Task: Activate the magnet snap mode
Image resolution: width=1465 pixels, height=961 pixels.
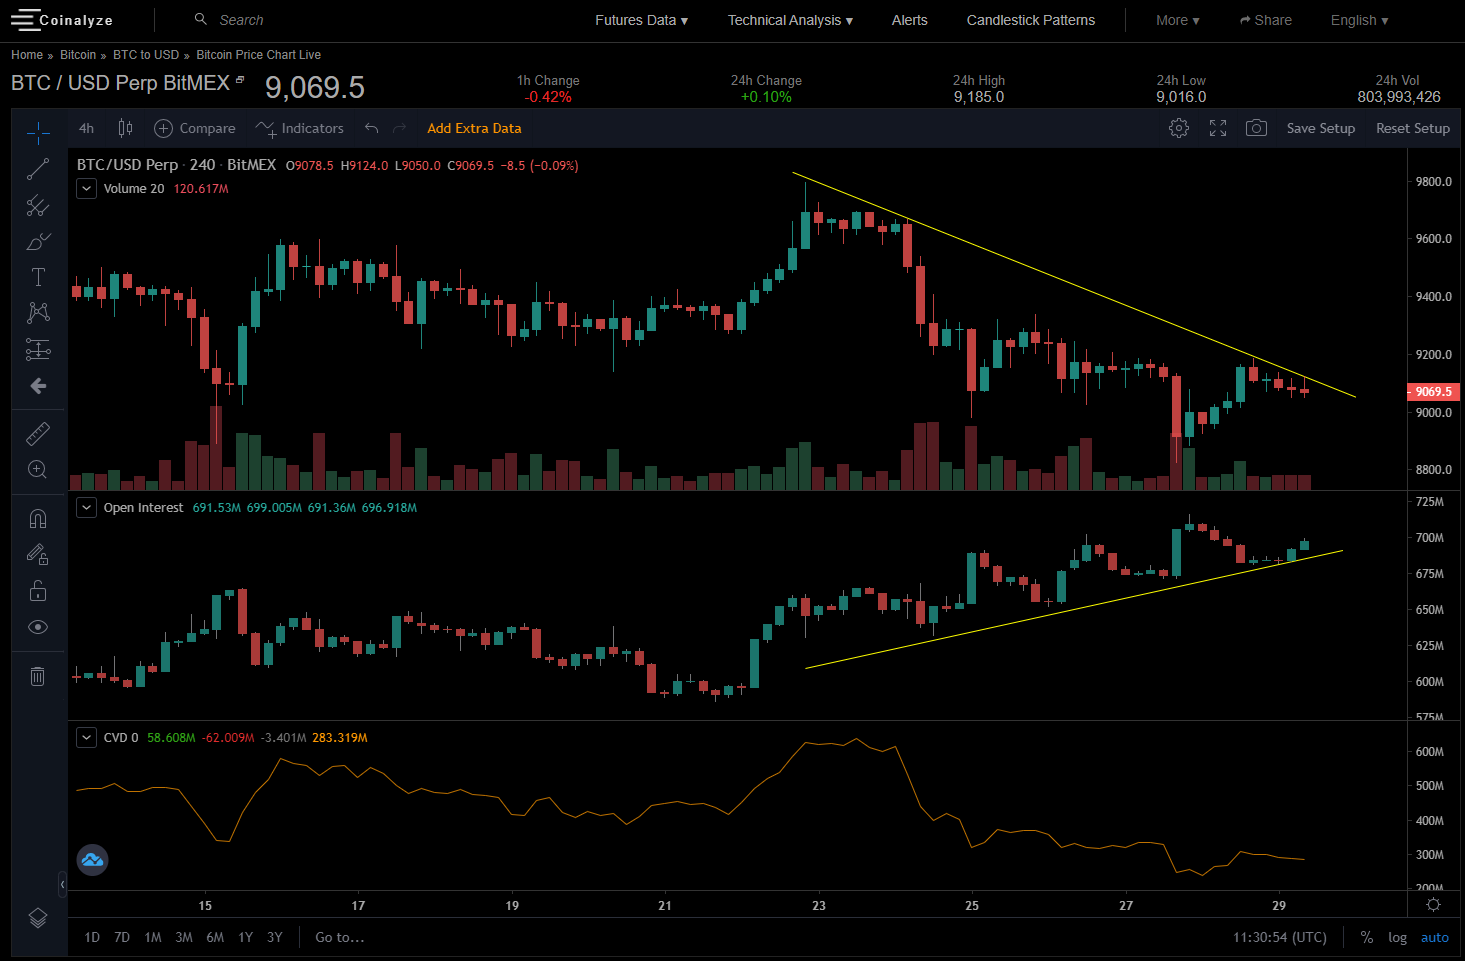Action: [x=38, y=518]
